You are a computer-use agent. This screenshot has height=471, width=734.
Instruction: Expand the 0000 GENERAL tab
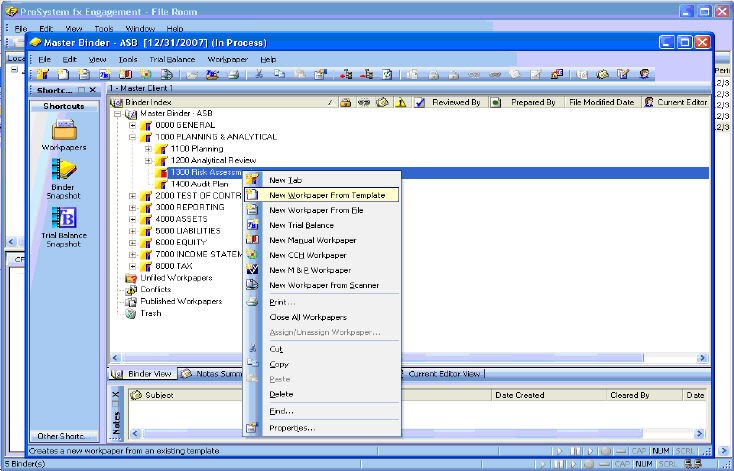133,125
